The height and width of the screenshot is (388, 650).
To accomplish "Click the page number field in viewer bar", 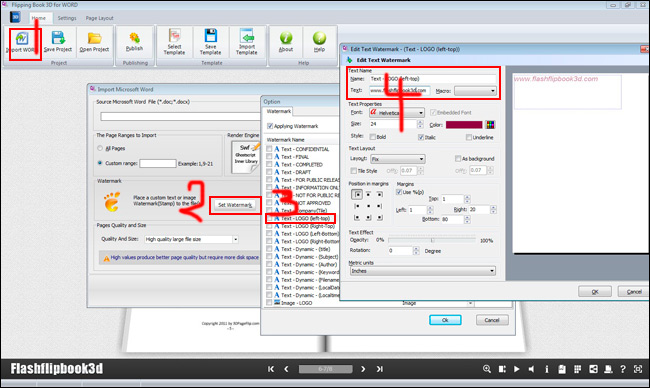I will click(x=325, y=369).
